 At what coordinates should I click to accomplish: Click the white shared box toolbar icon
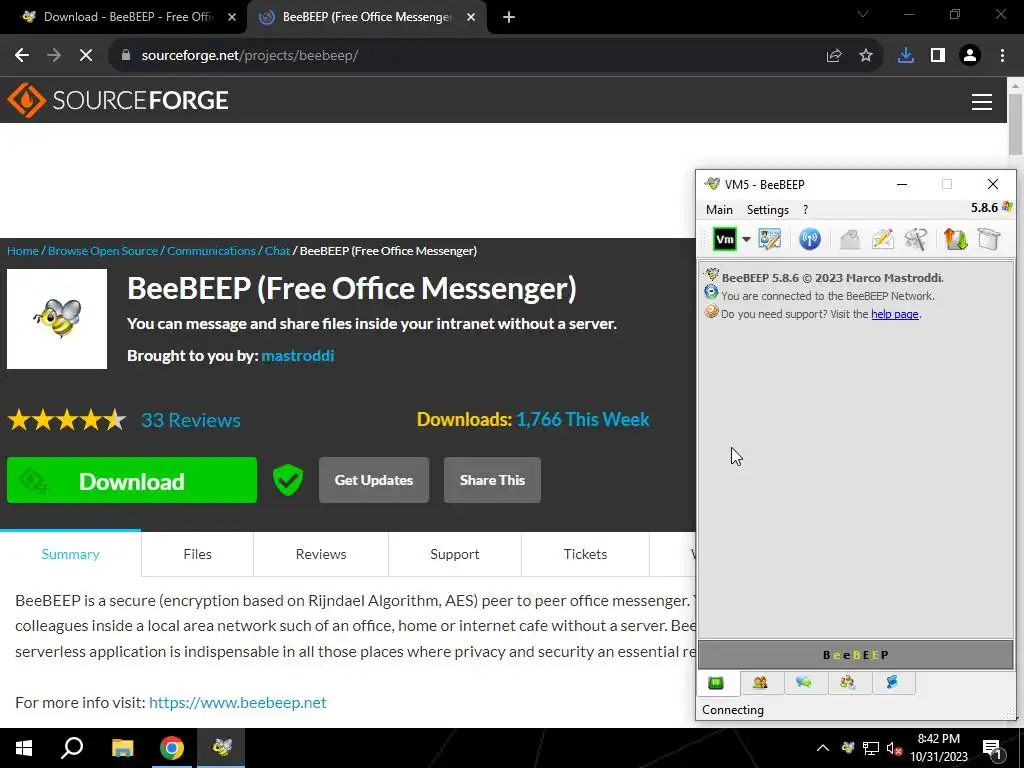click(989, 239)
